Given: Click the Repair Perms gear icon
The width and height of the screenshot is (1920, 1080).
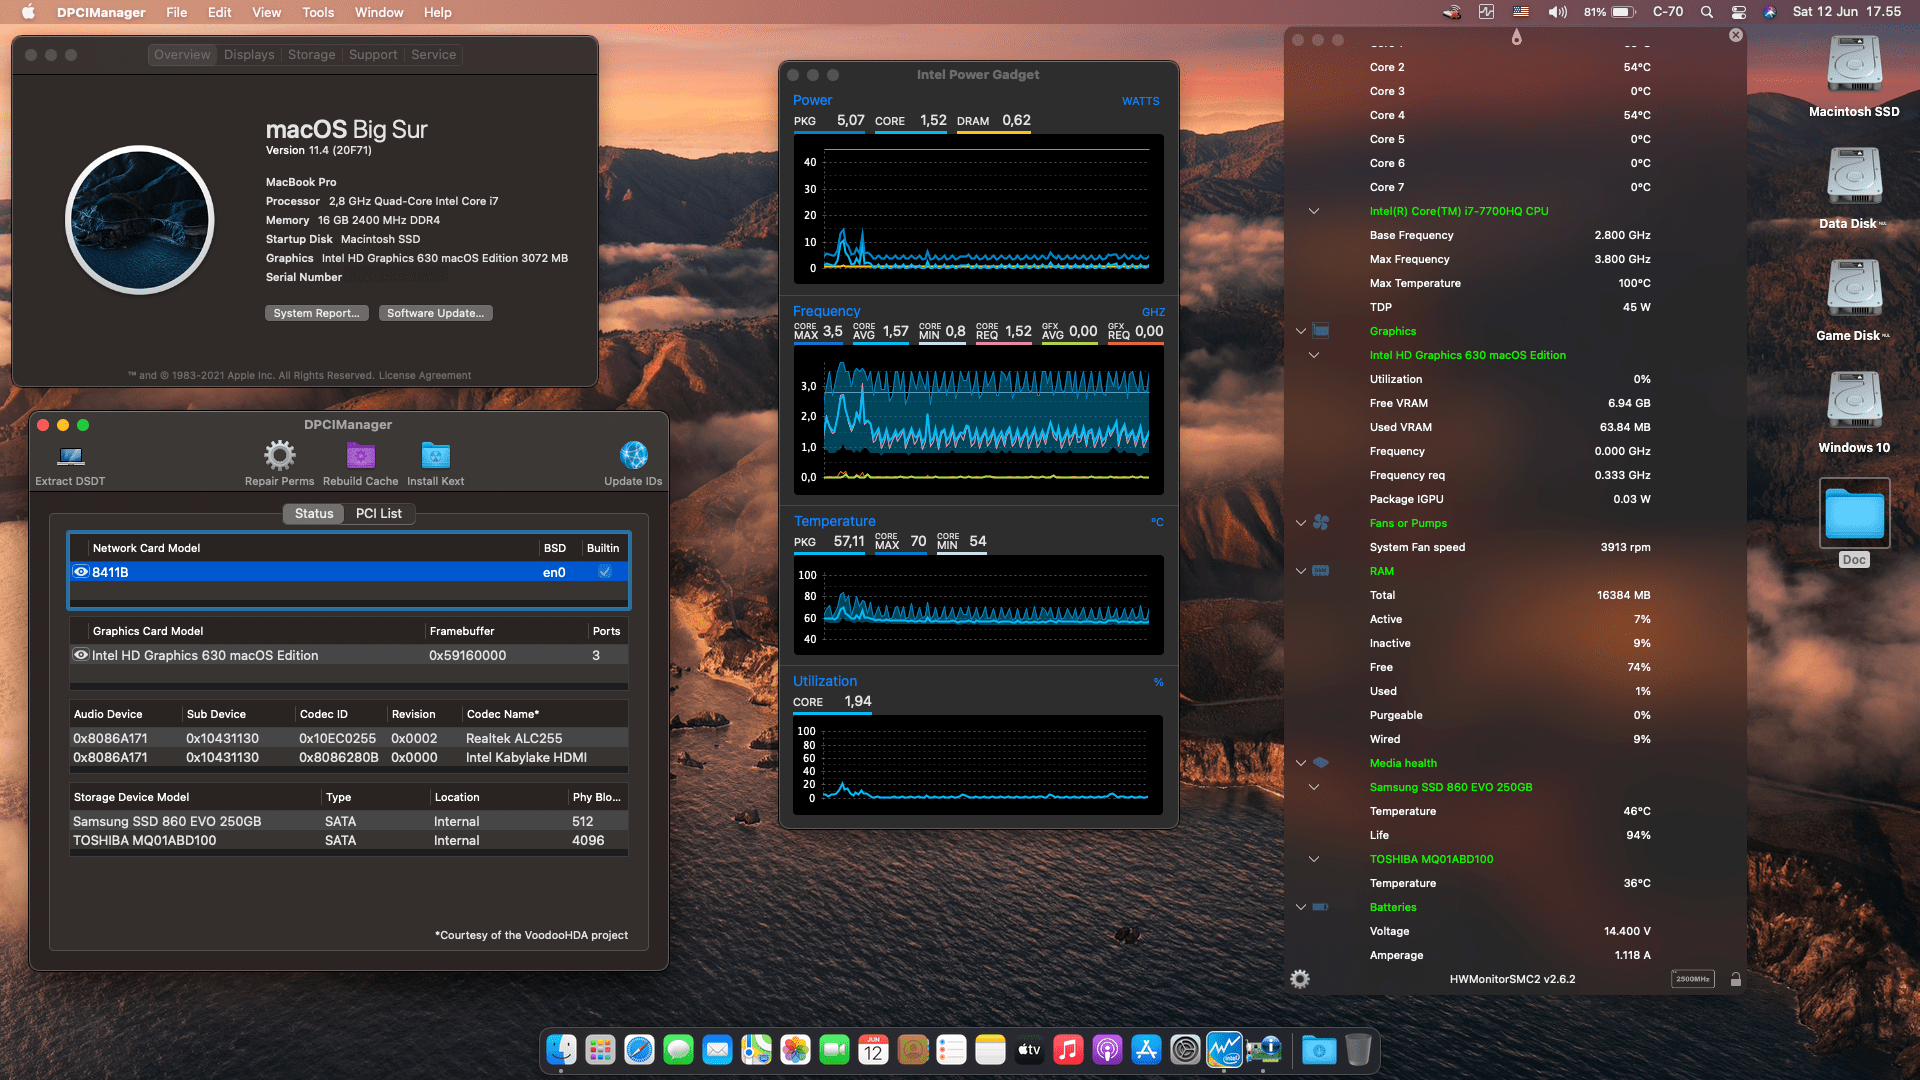Looking at the screenshot, I should point(280,456).
